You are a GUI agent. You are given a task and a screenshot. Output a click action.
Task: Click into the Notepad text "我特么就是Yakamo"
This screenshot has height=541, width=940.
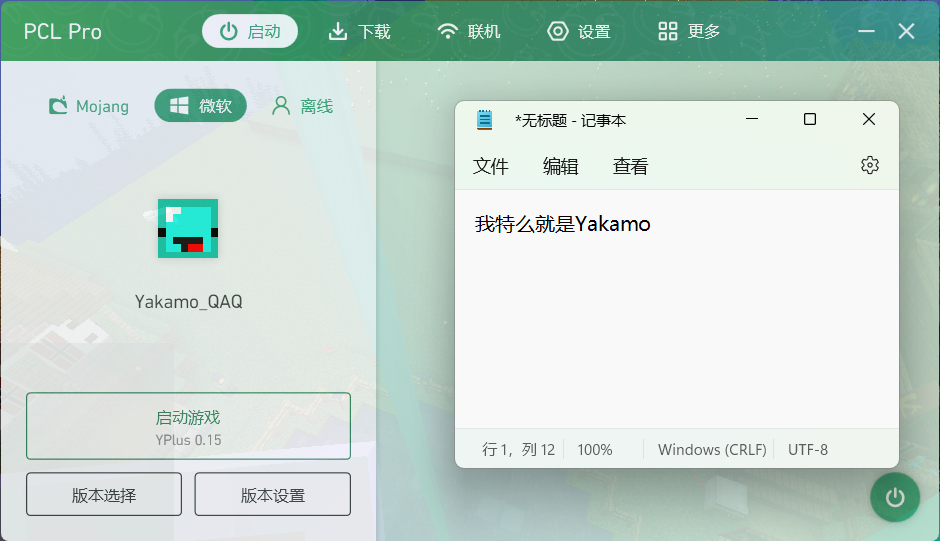[x=562, y=224]
